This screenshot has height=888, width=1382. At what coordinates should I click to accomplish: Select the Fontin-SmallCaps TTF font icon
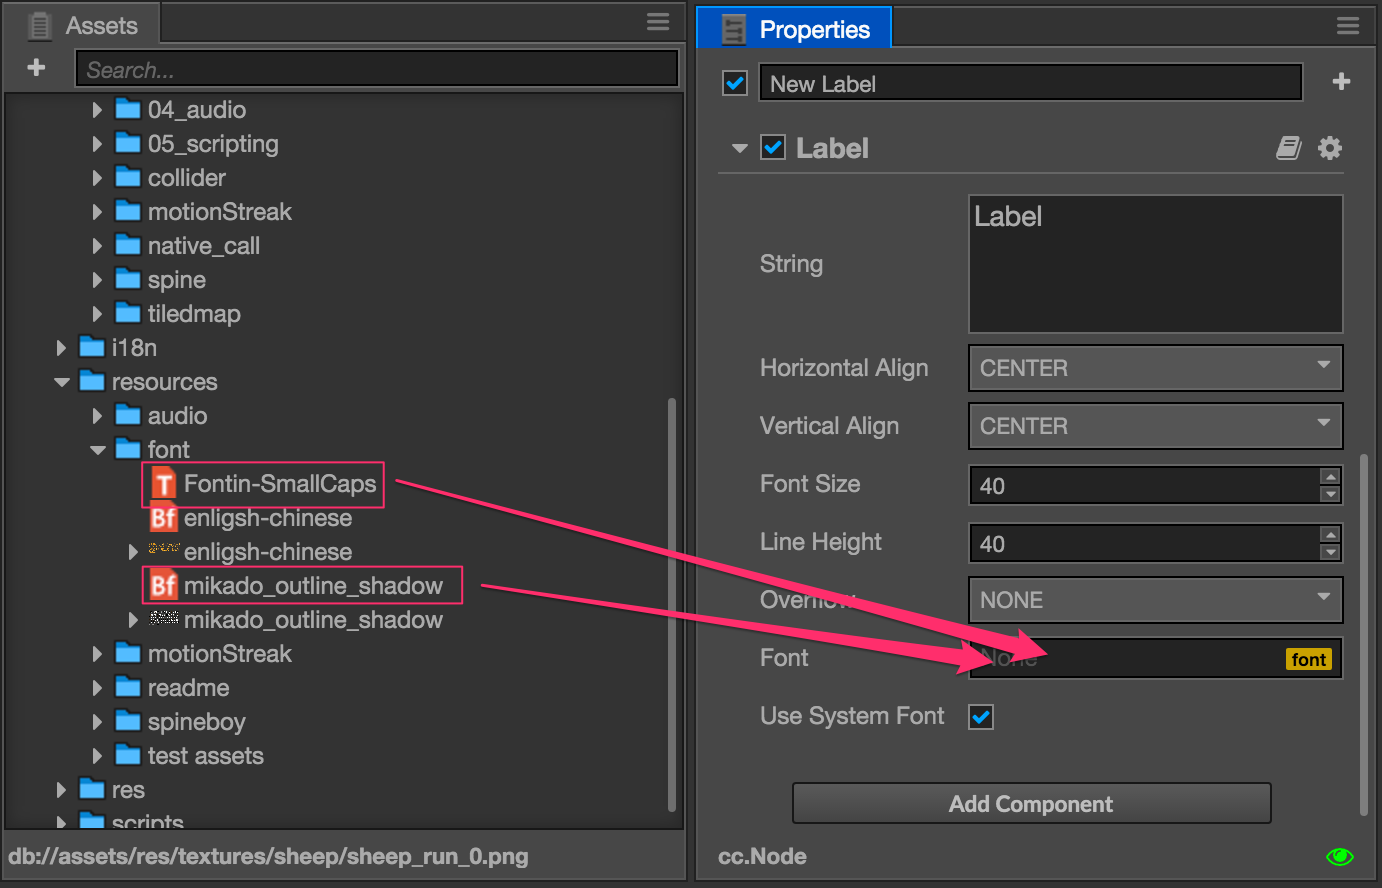point(162,484)
